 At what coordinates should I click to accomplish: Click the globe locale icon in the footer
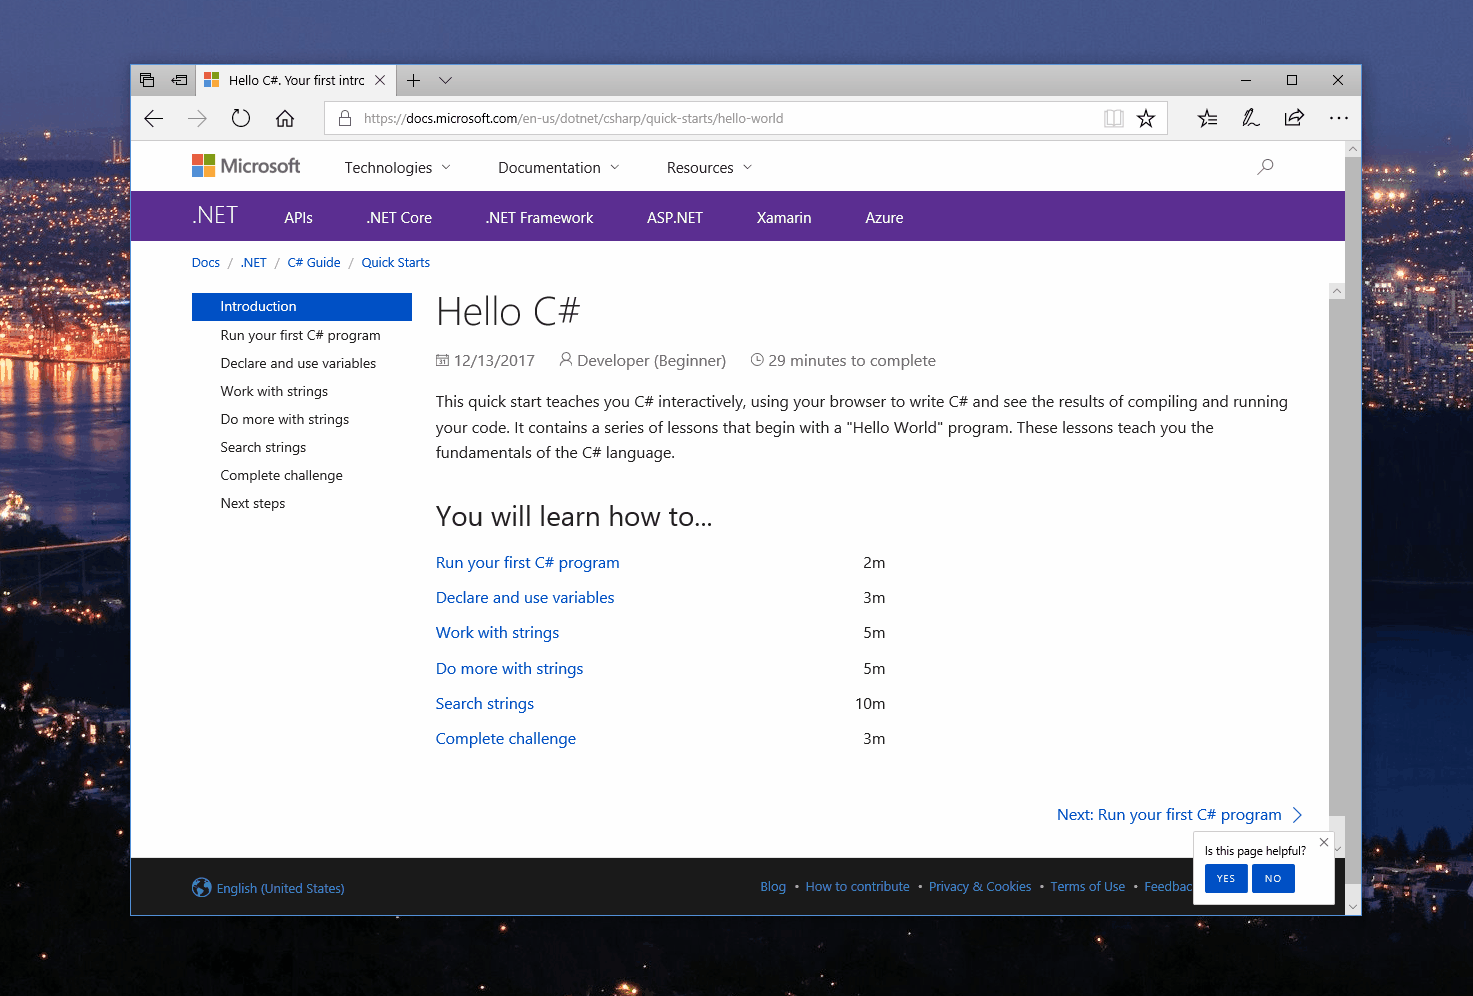click(x=201, y=888)
